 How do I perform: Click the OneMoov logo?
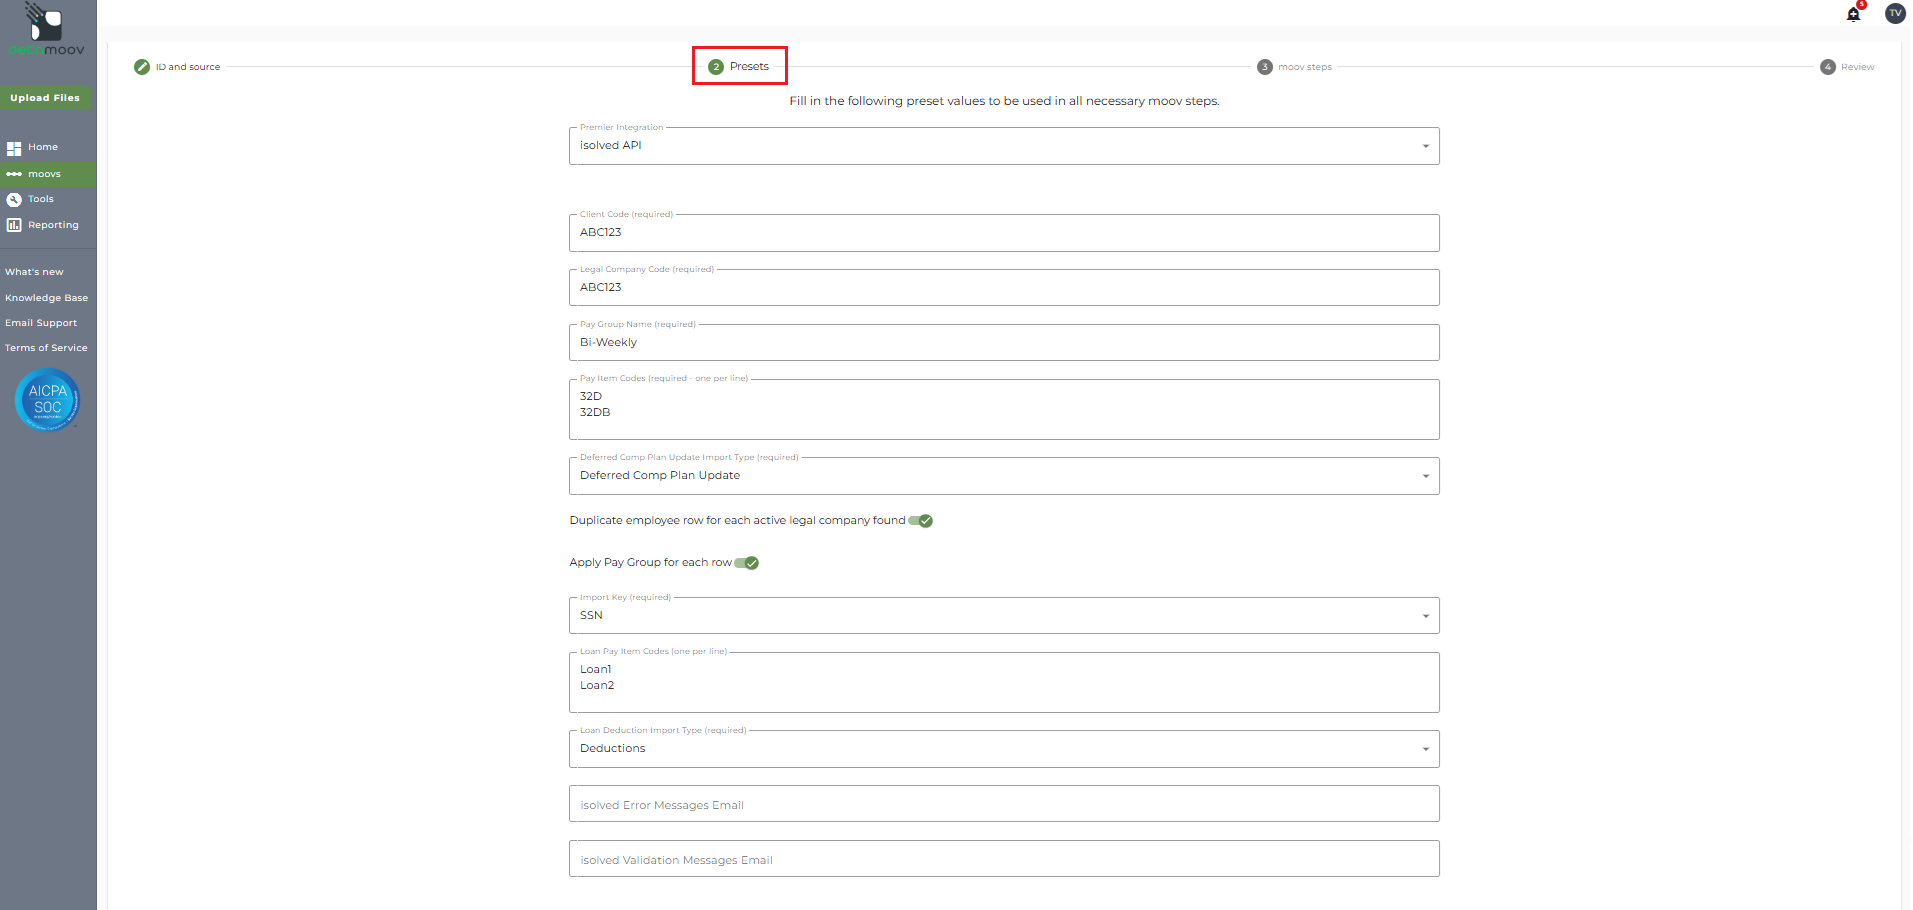pos(47,30)
